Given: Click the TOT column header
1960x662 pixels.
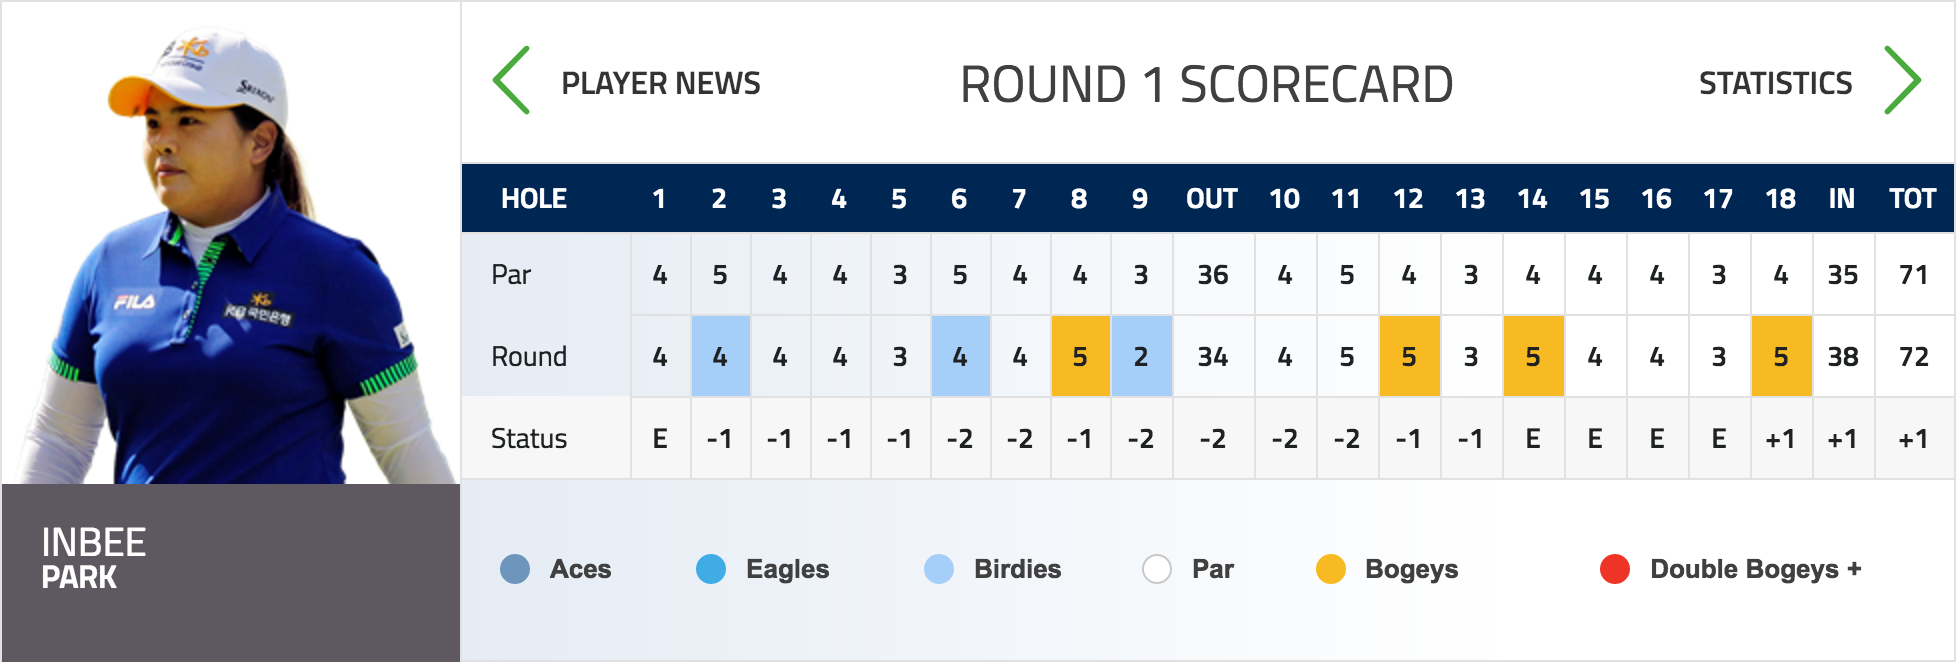Looking at the screenshot, I should coord(1913,199).
